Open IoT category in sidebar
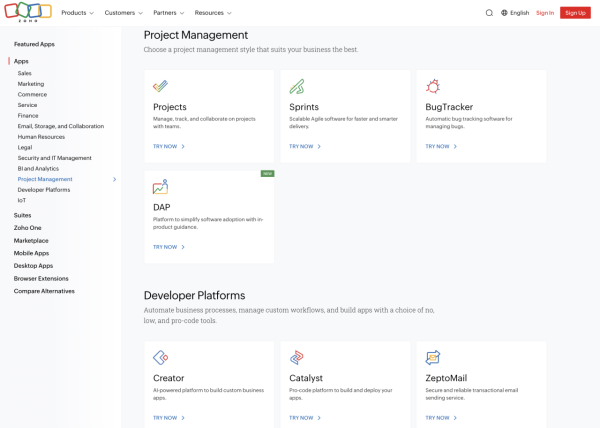Image resolution: width=600 pixels, height=428 pixels. click(22, 200)
